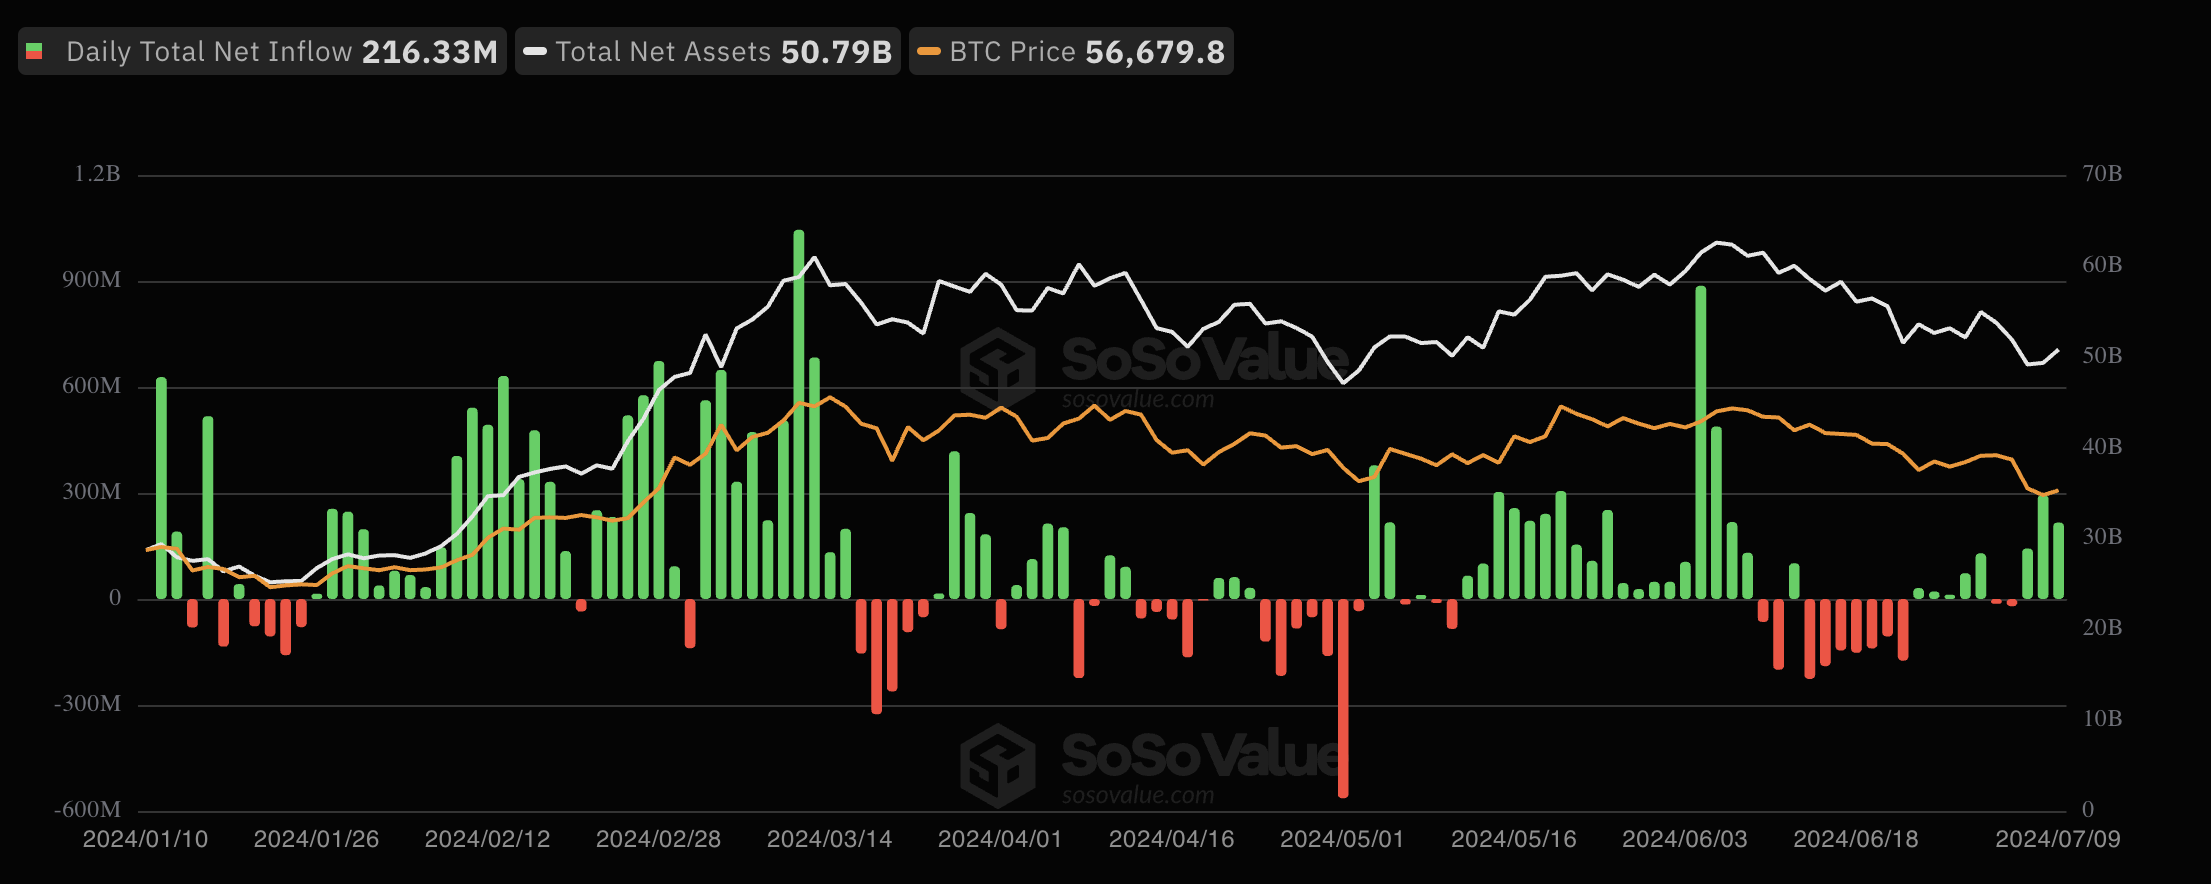Toggle the Daily Total Net Inflow legend
2211x884 pixels.
point(262,52)
